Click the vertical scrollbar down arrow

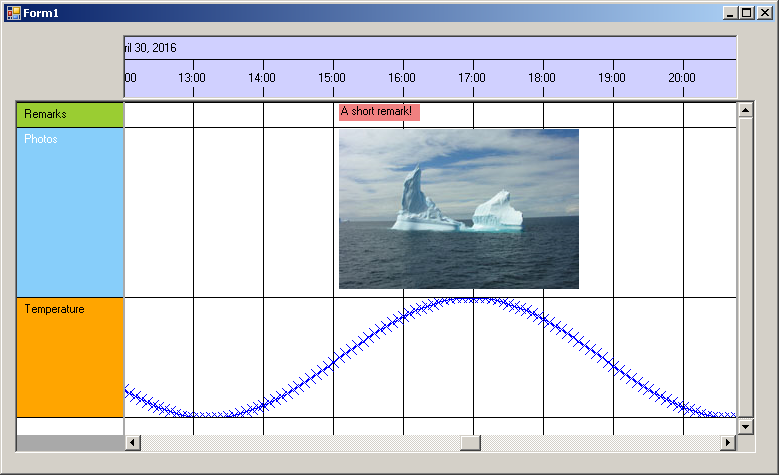tap(745, 427)
